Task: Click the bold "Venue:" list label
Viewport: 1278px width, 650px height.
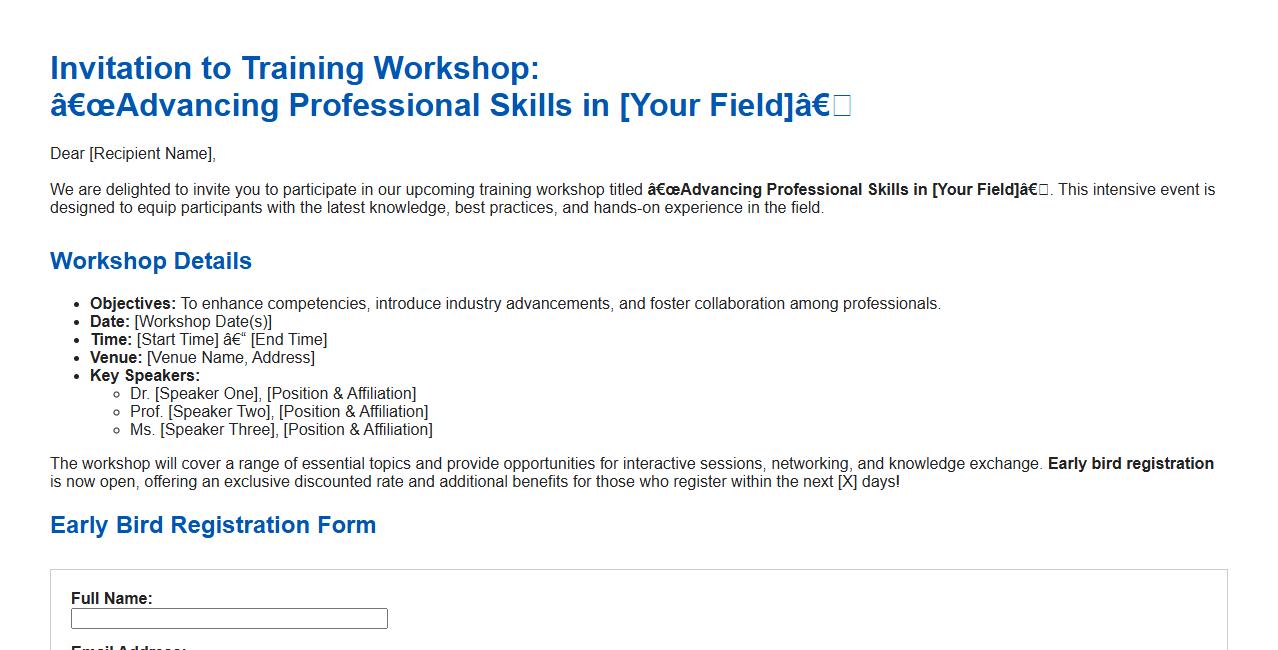Action: (116, 358)
